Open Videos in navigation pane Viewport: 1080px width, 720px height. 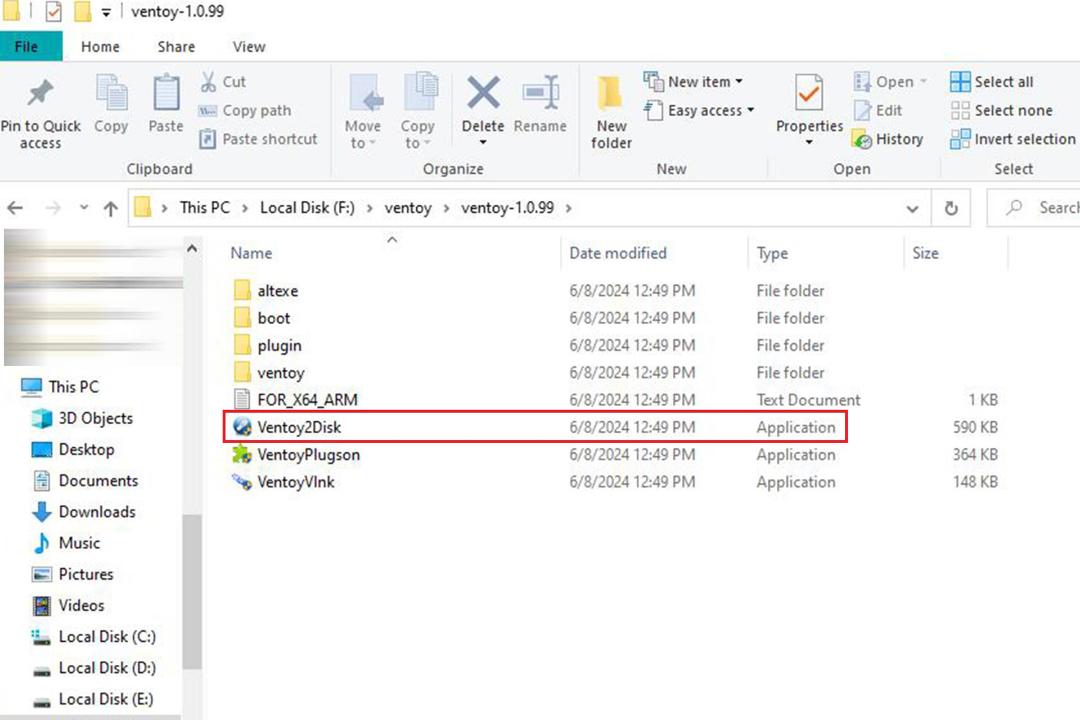coord(81,605)
